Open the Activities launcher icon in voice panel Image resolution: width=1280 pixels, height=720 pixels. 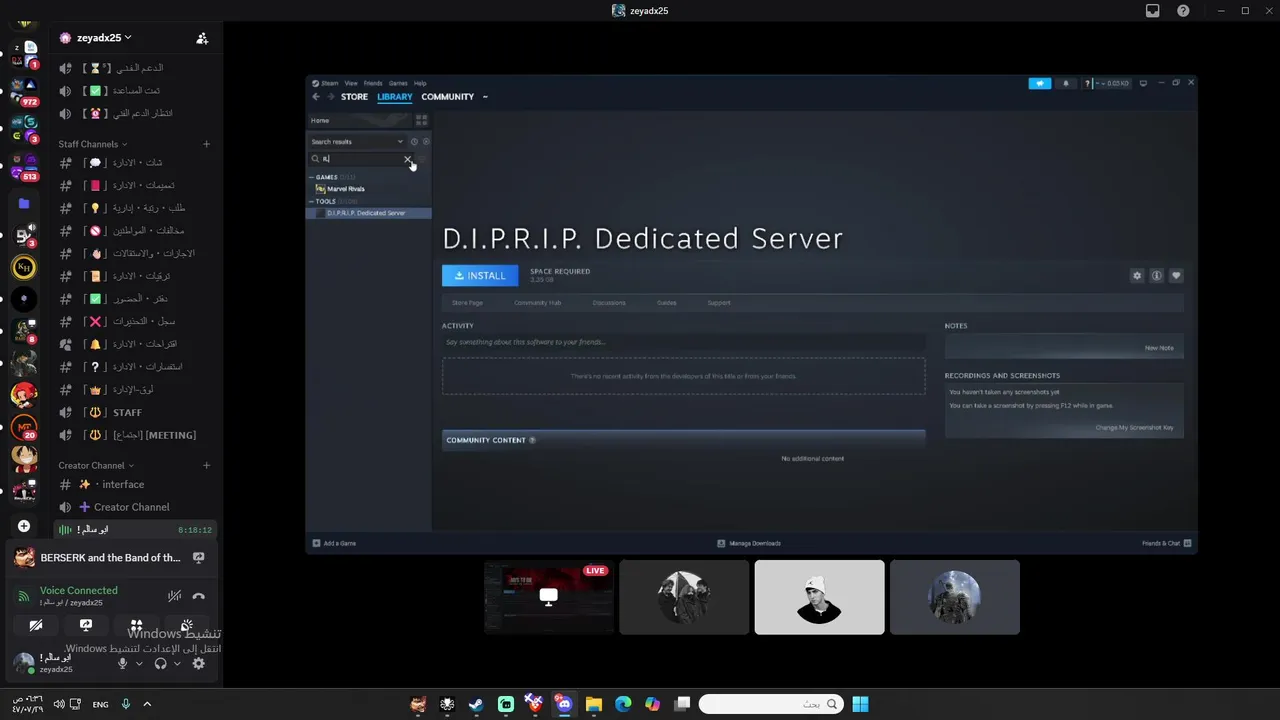click(x=136, y=625)
